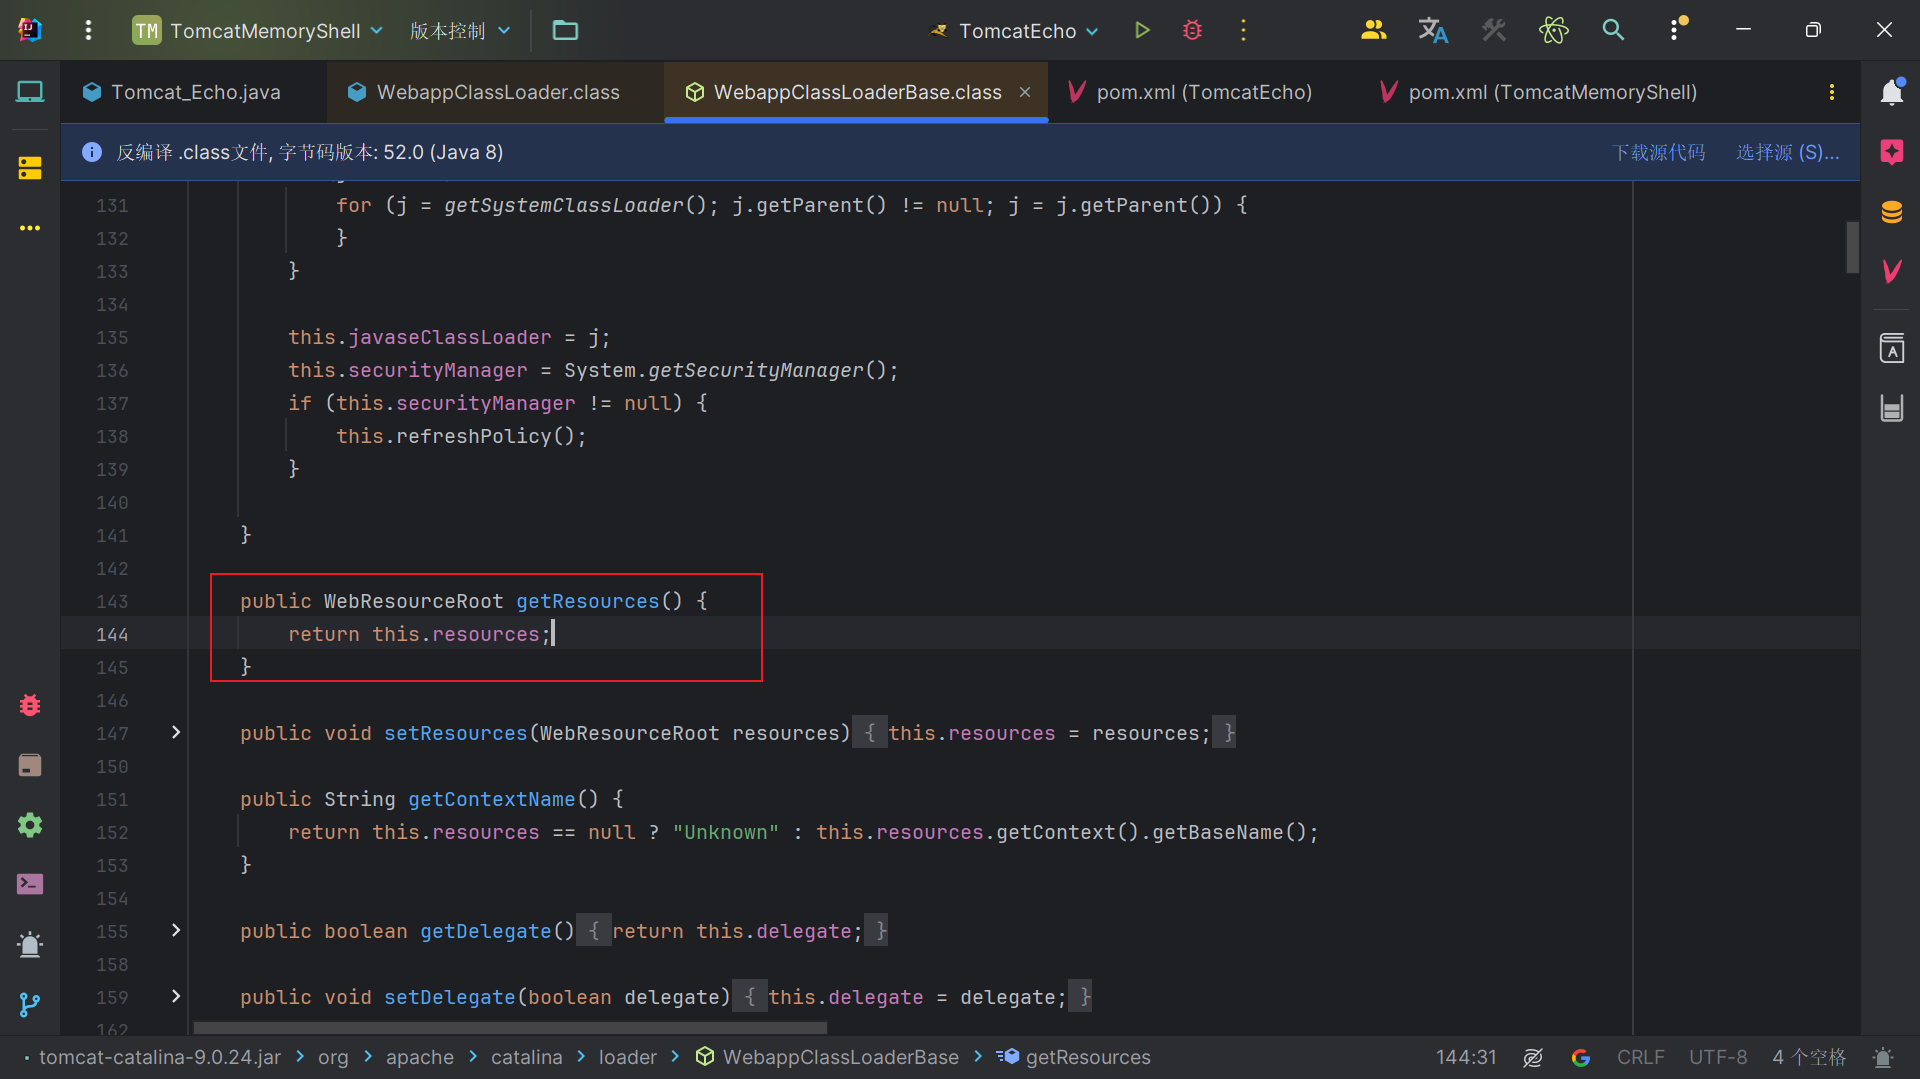Click the catalina breadcrumb segment
The width and height of the screenshot is (1920, 1079).
coord(526,1057)
